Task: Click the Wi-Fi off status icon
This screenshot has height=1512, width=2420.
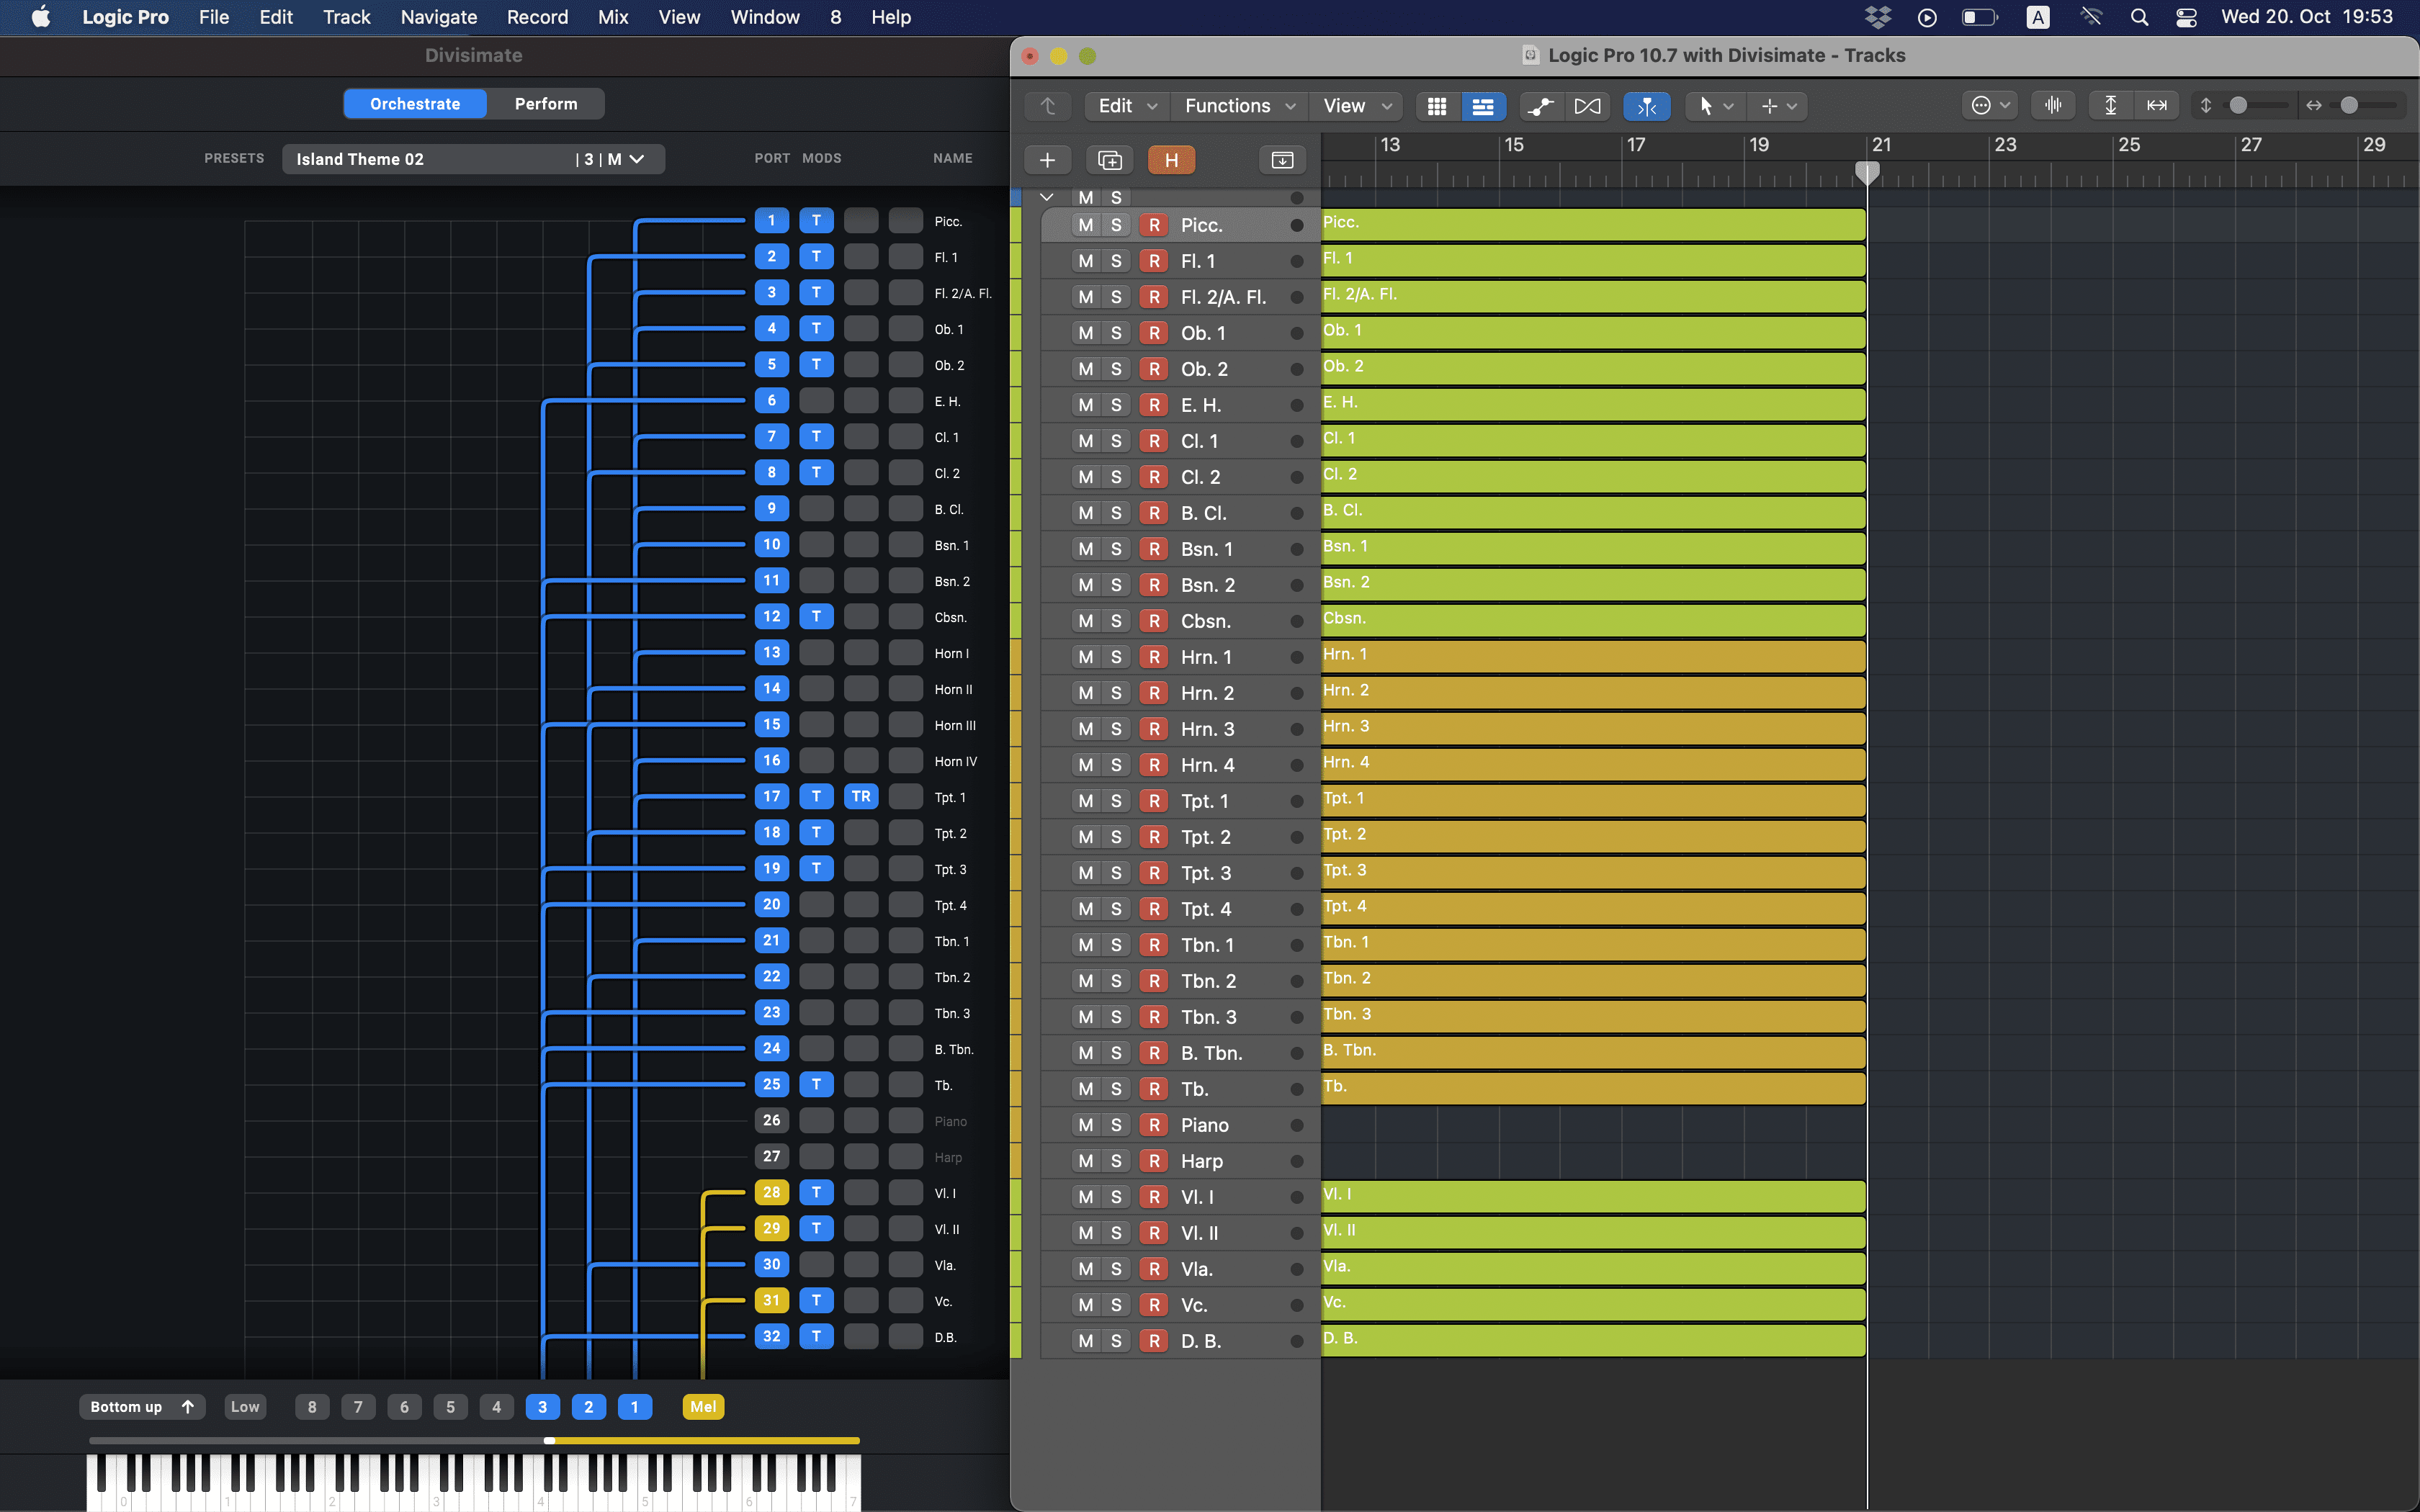Action: pyautogui.click(x=2091, y=17)
